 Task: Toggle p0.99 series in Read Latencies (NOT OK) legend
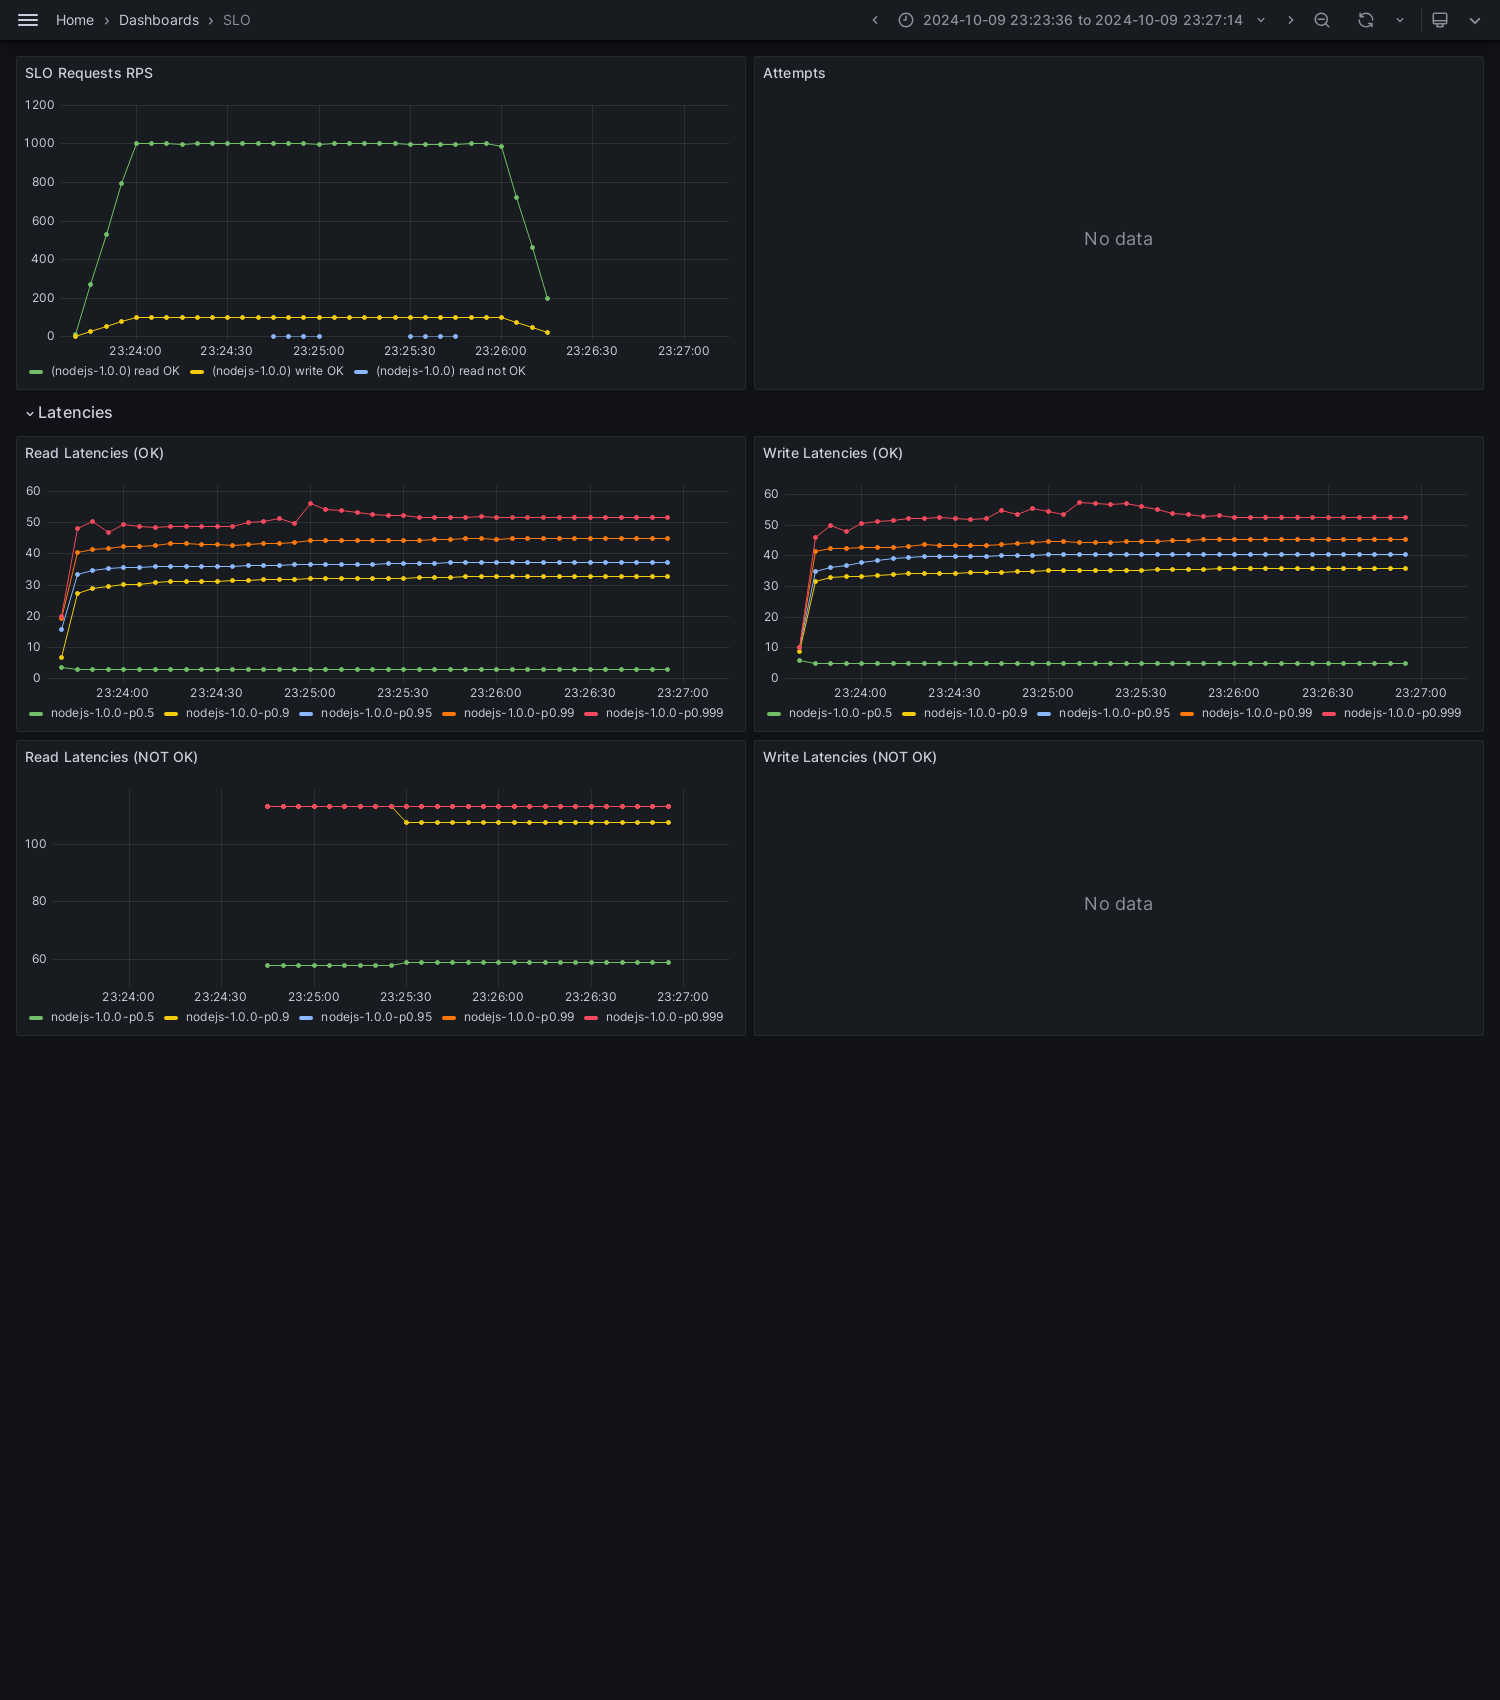(x=519, y=1017)
